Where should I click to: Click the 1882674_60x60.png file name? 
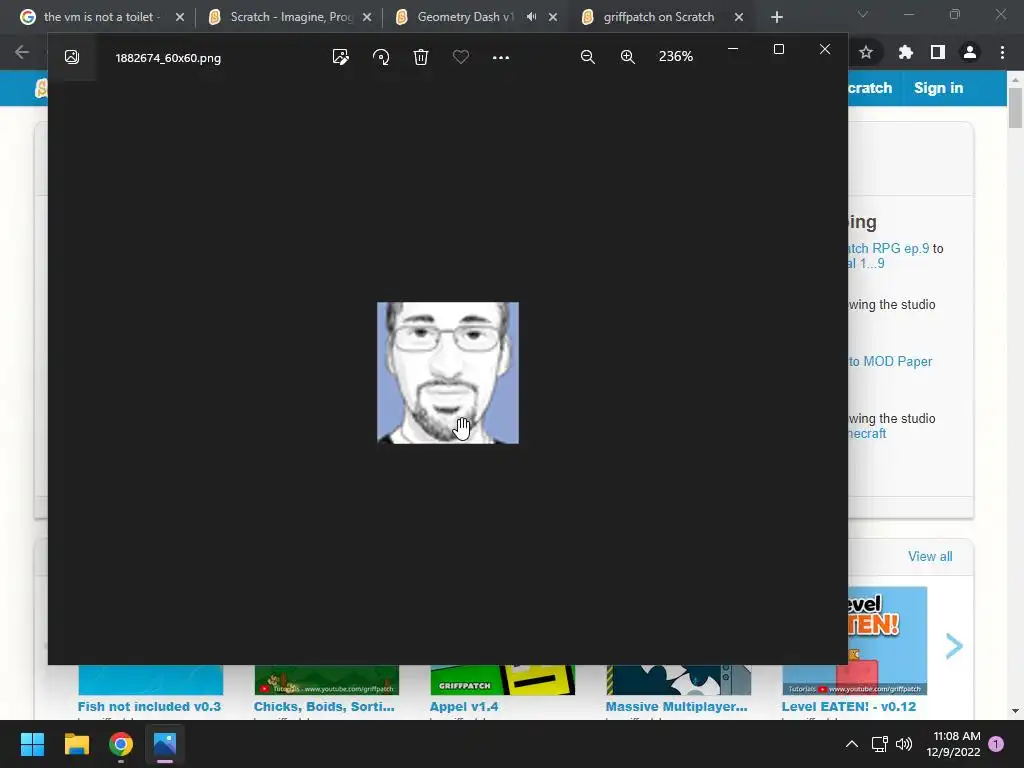pos(168,58)
